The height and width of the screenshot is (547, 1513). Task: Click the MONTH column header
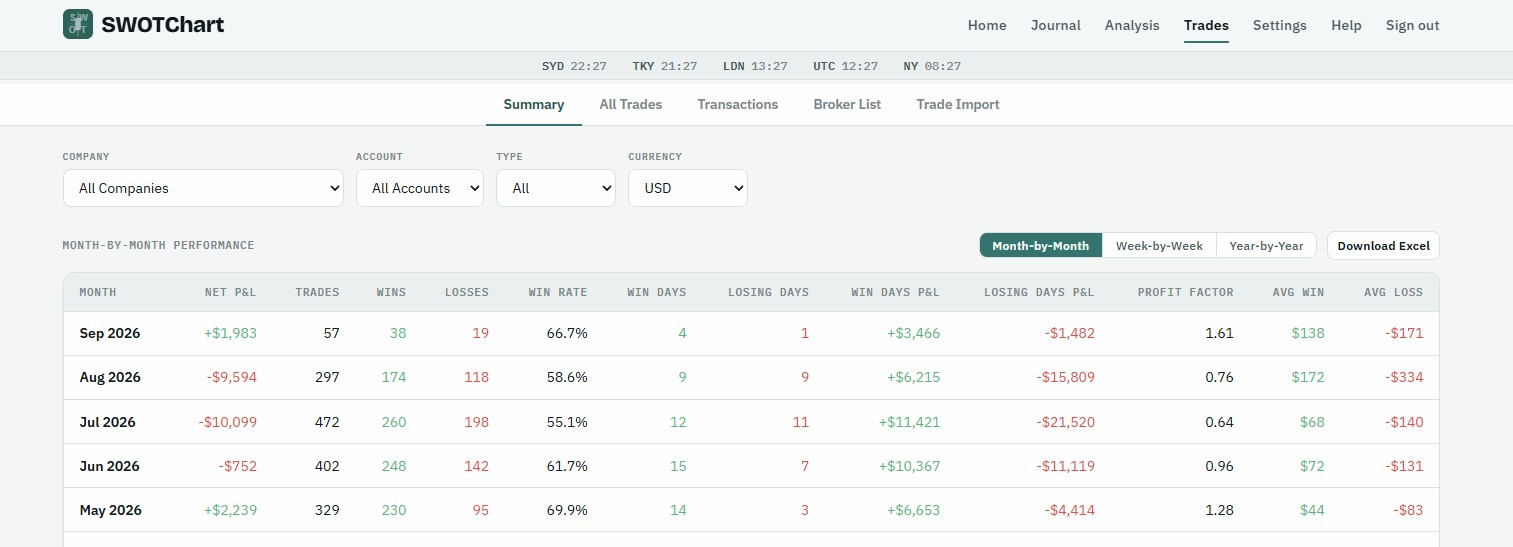pos(98,292)
